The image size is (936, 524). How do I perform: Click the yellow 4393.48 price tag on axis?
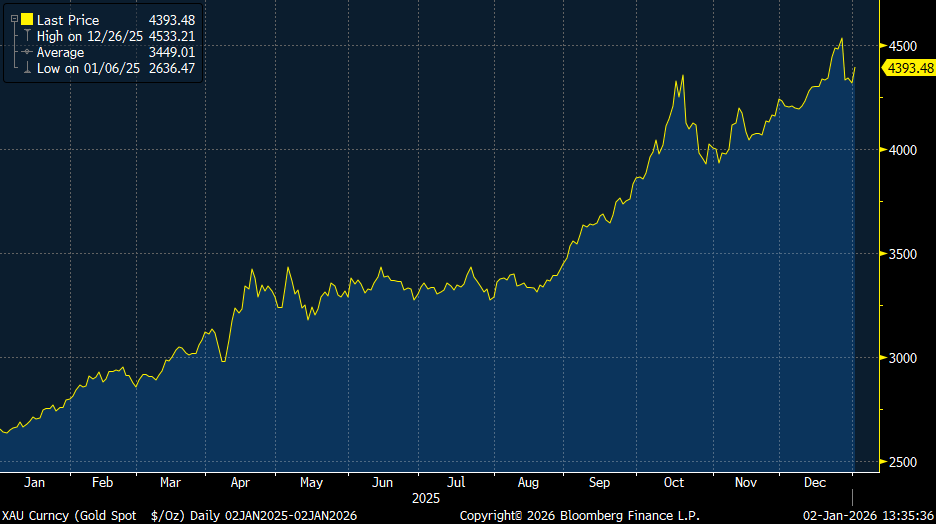click(x=908, y=68)
